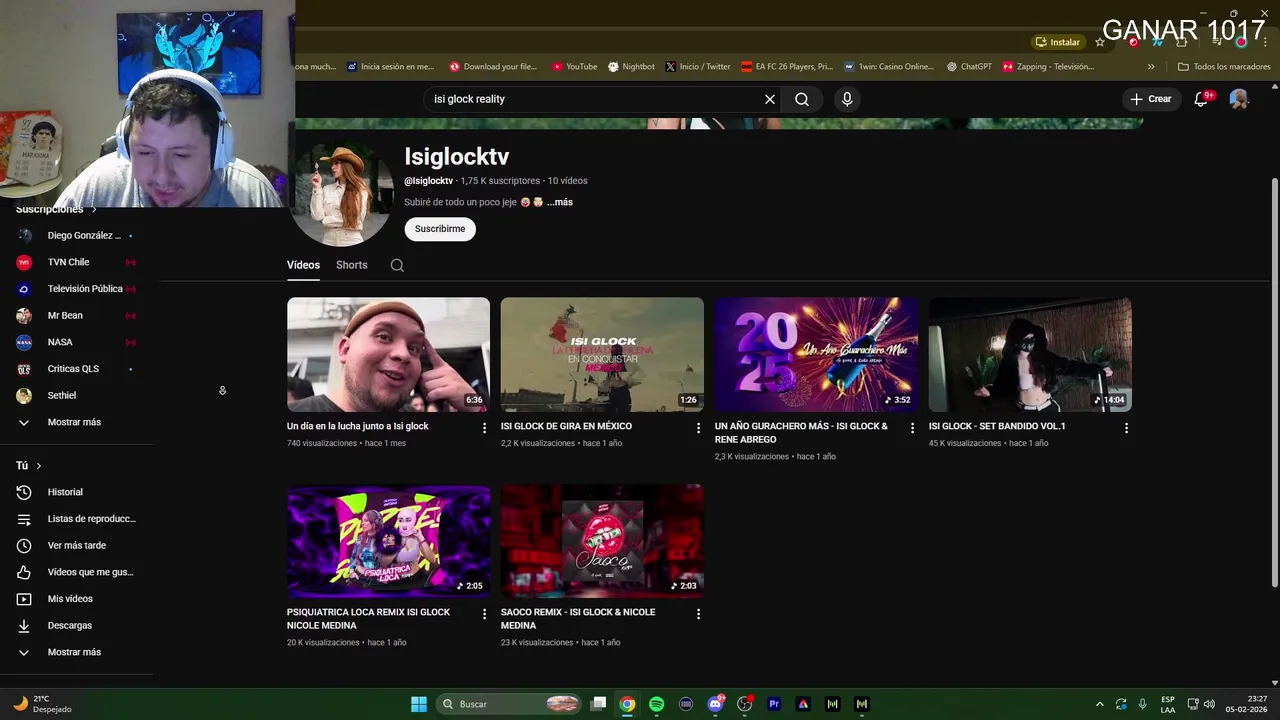Open the 'Todos los marcadores' folder
Viewport: 1280px width, 720px height.
pyautogui.click(x=1224, y=67)
